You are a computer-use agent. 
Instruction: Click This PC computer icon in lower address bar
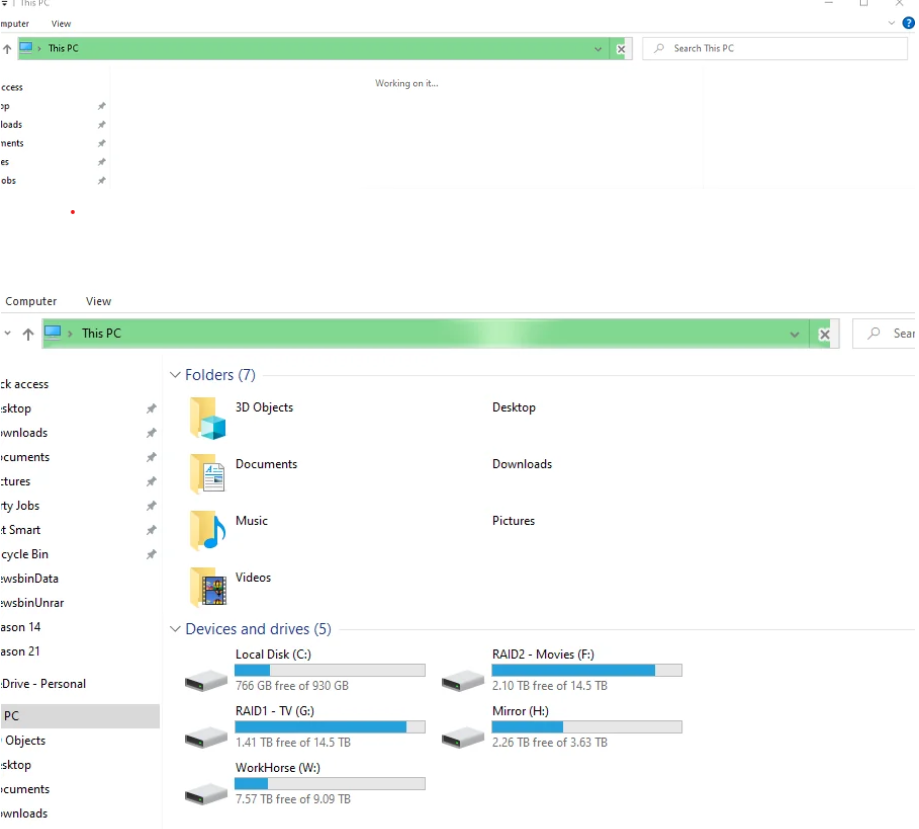tap(53, 333)
